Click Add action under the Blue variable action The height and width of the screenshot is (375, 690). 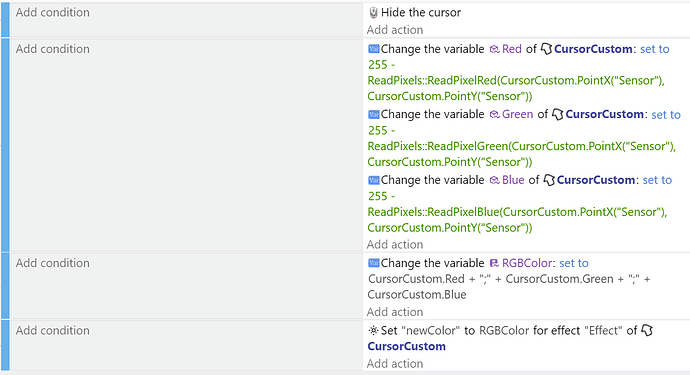pos(395,245)
